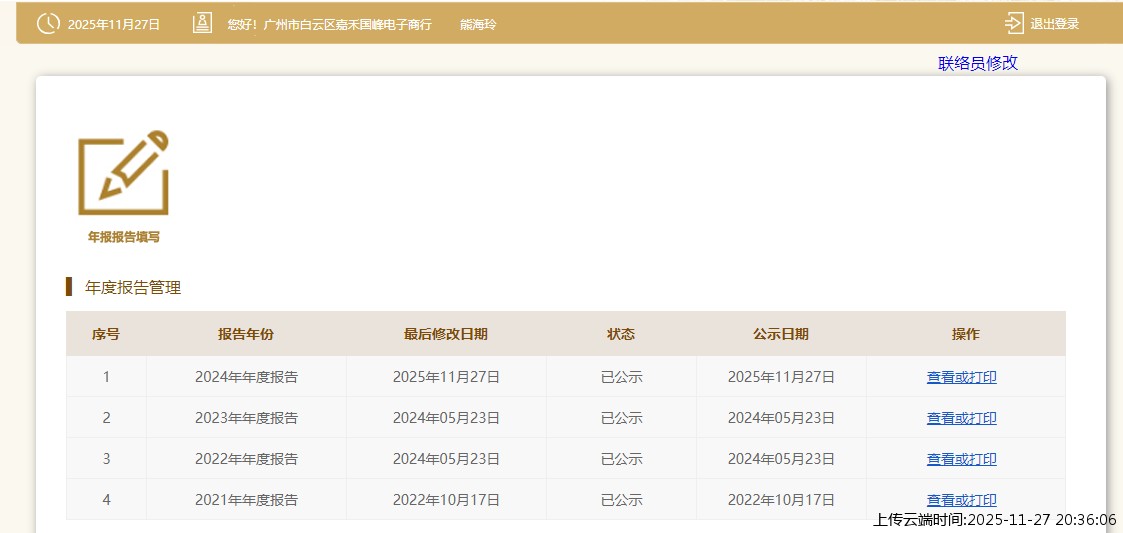Image resolution: width=1123 pixels, height=533 pixels.
Task: Click the user badge icon beside greeting
Action: pos(202,24)
